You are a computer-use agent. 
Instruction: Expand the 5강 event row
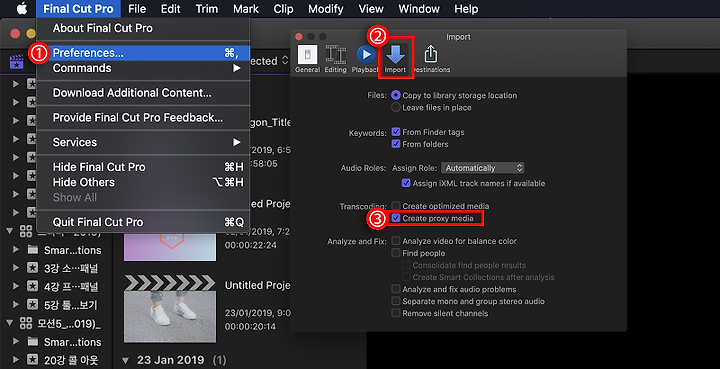coord(16,304)
